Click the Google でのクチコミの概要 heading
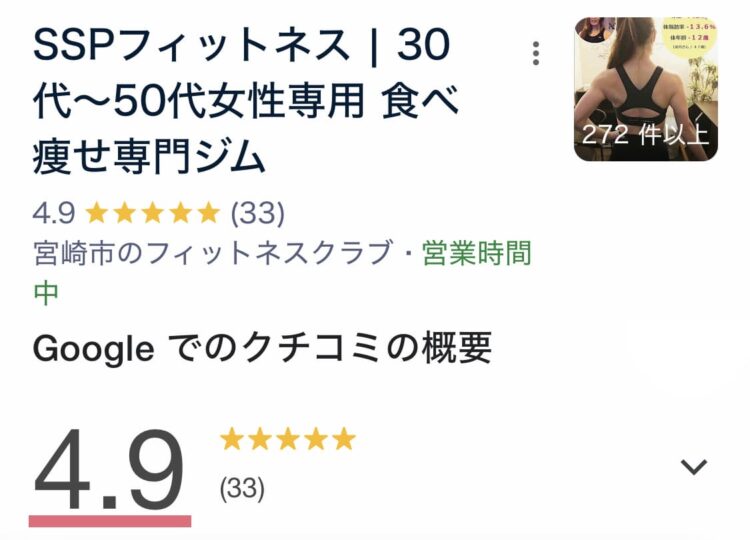This screenshot has height=540, width=750. tap(262, 348)
